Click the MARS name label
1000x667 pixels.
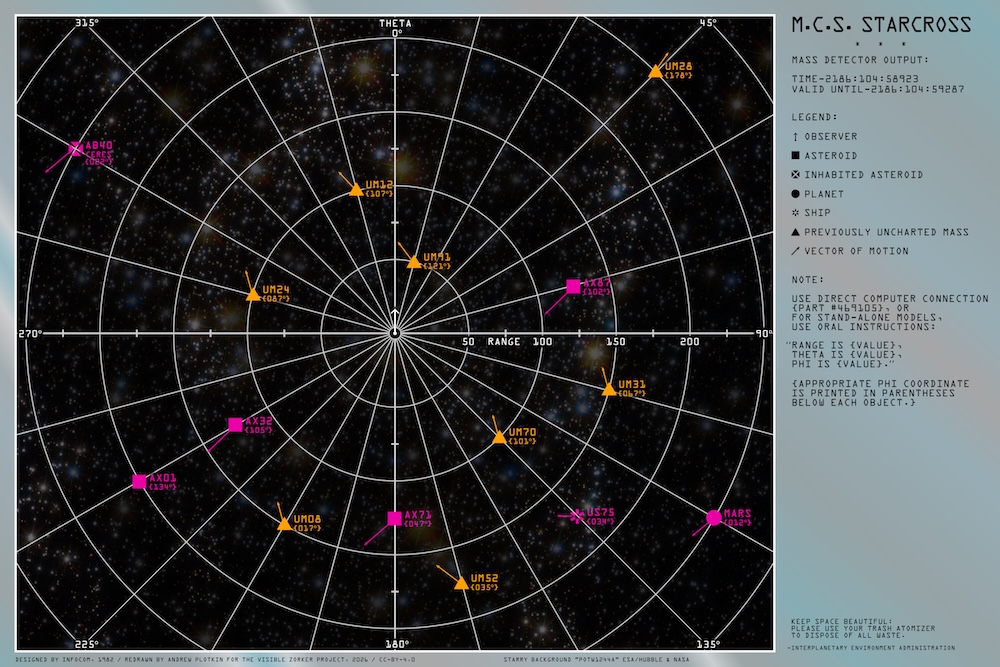pos(737,513)
